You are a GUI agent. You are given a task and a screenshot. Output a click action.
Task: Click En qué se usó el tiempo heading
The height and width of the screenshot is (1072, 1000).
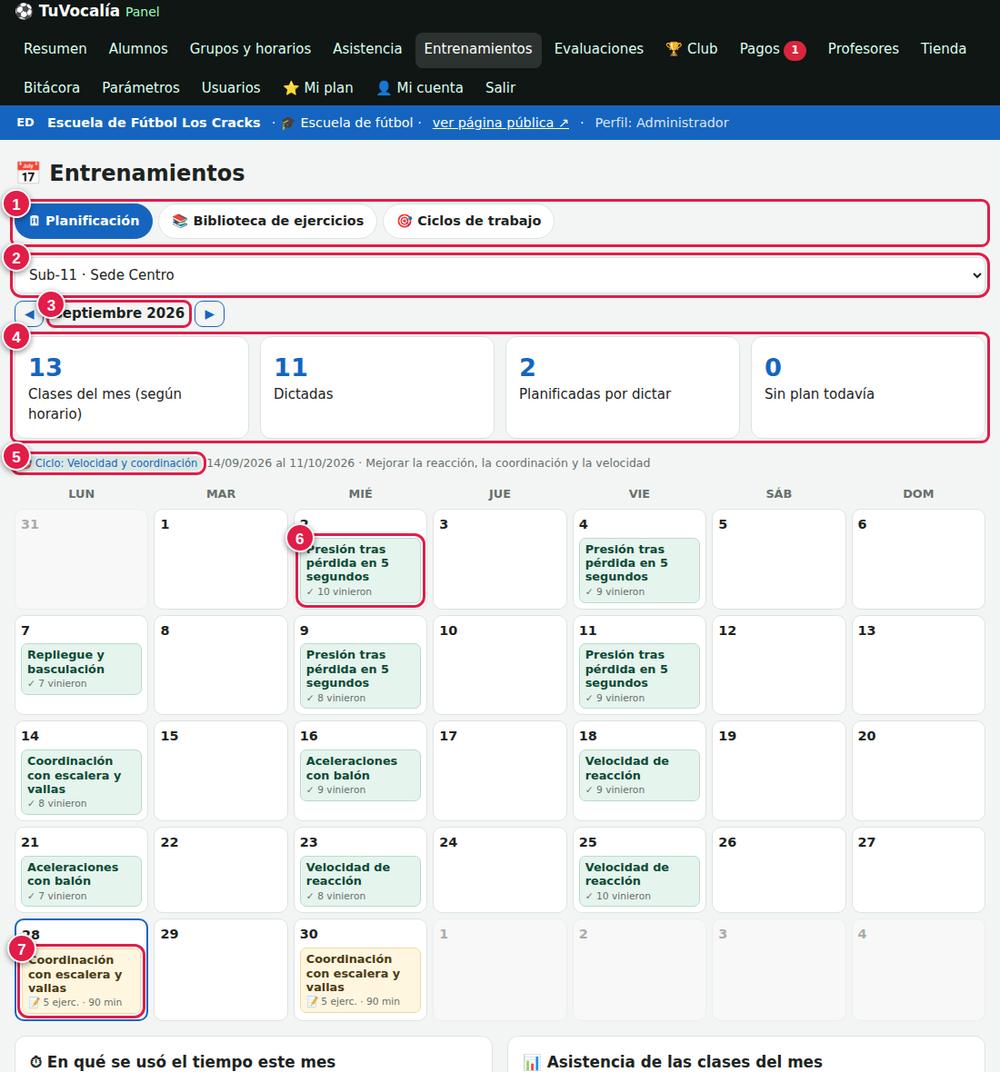coord(183,1061)
